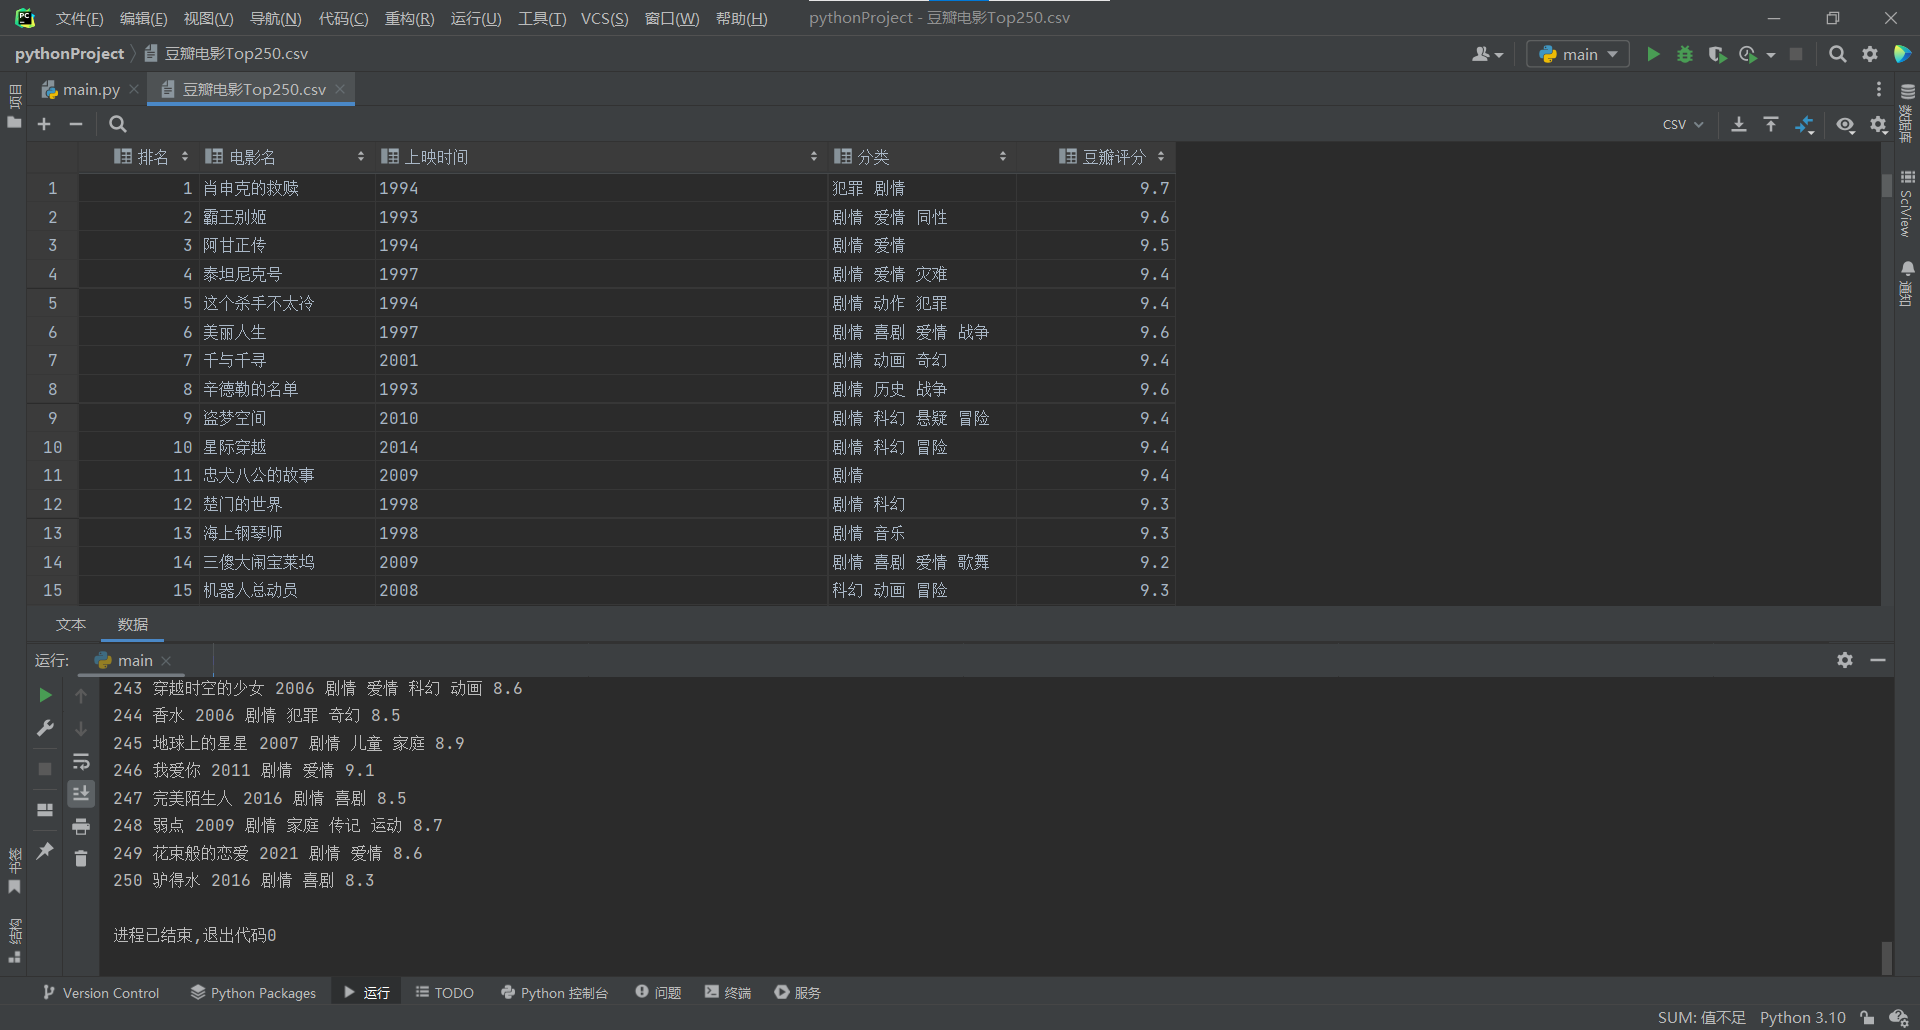The image size is (1920, 1030).
Task: Start debugging with the bug icon
Action: tap(1685, 54)
